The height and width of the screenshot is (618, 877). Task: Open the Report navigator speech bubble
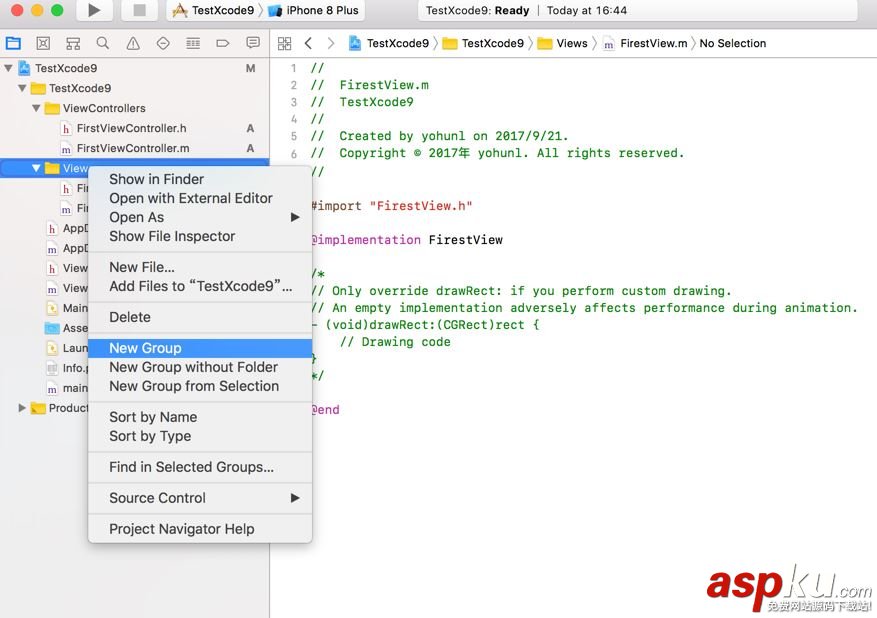coord(252,43)
